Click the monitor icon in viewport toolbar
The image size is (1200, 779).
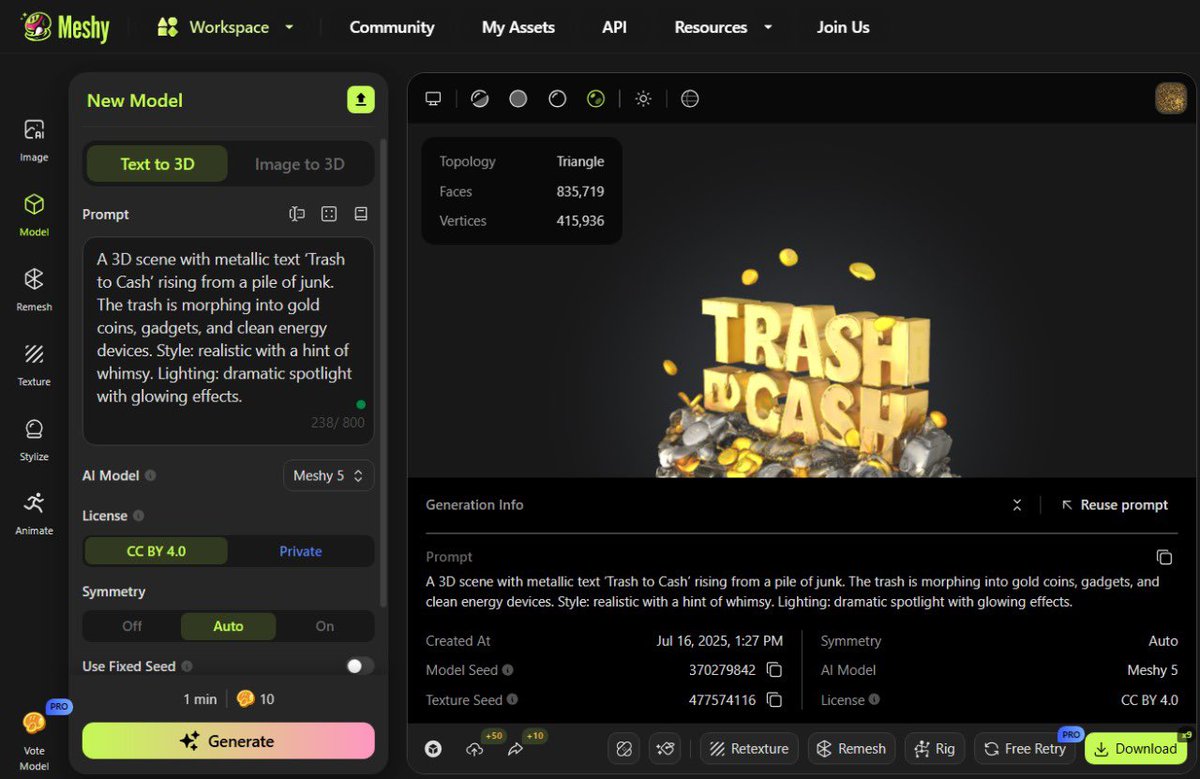tap(433, 98)
